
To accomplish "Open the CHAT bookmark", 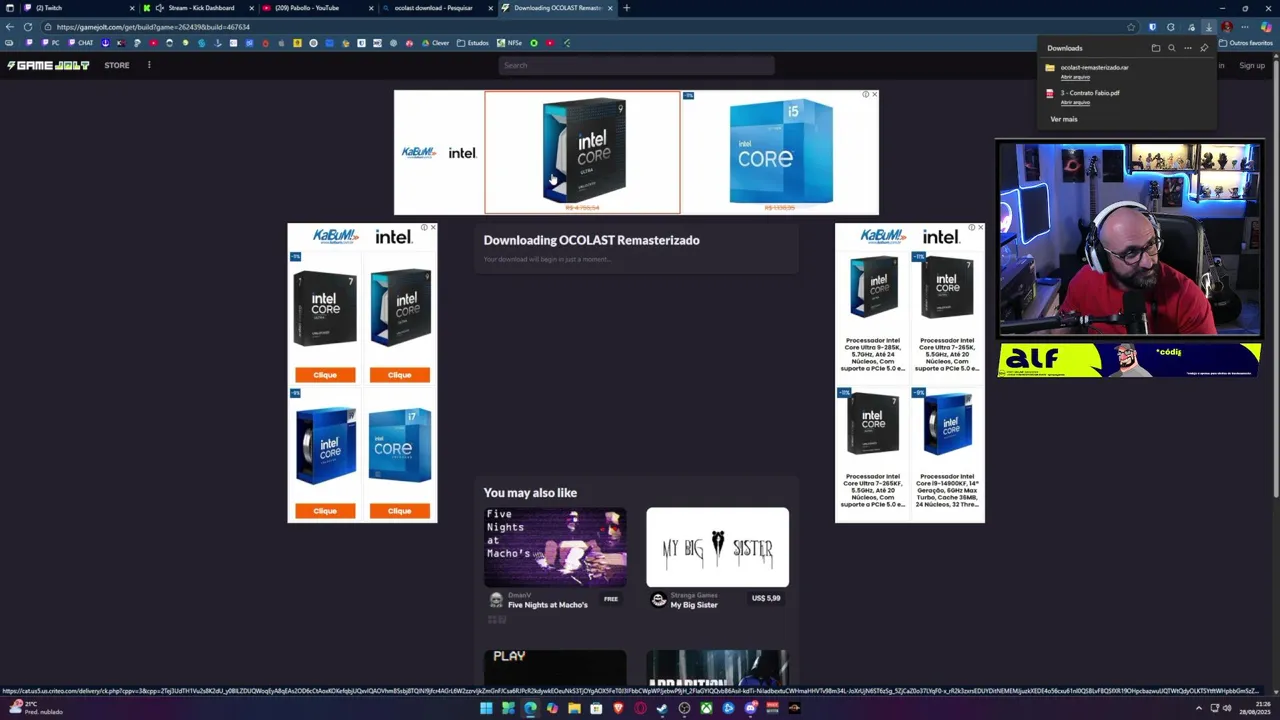I will 80,43.
